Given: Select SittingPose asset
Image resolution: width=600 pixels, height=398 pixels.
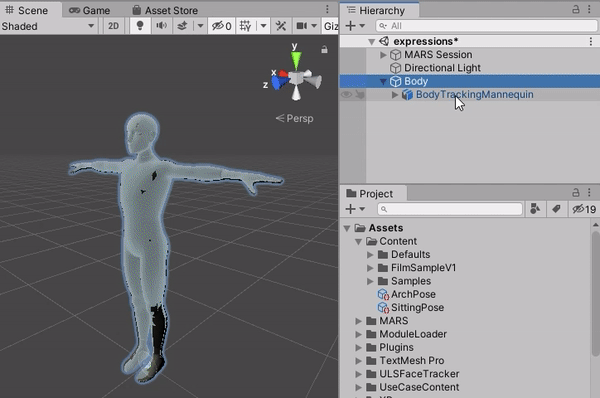Looking at the screenshot, I should pos(417,307).
